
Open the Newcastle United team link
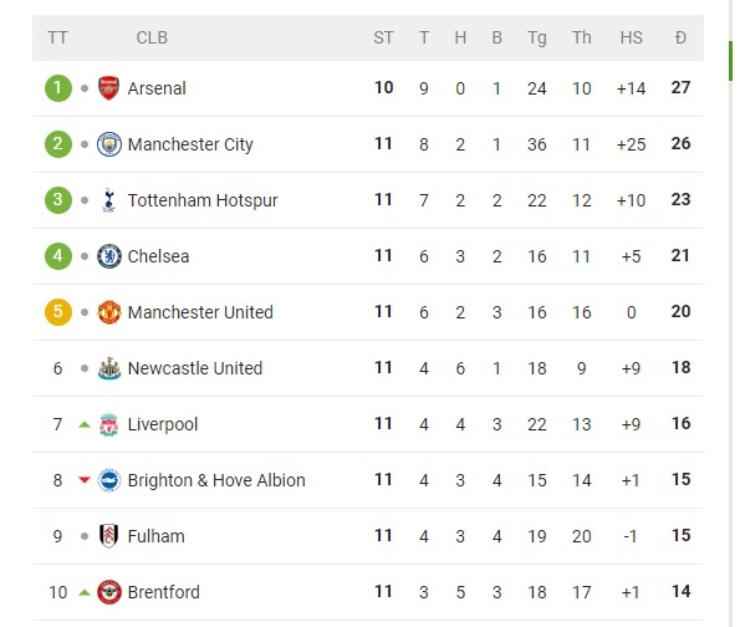click(x=195, y=368)
